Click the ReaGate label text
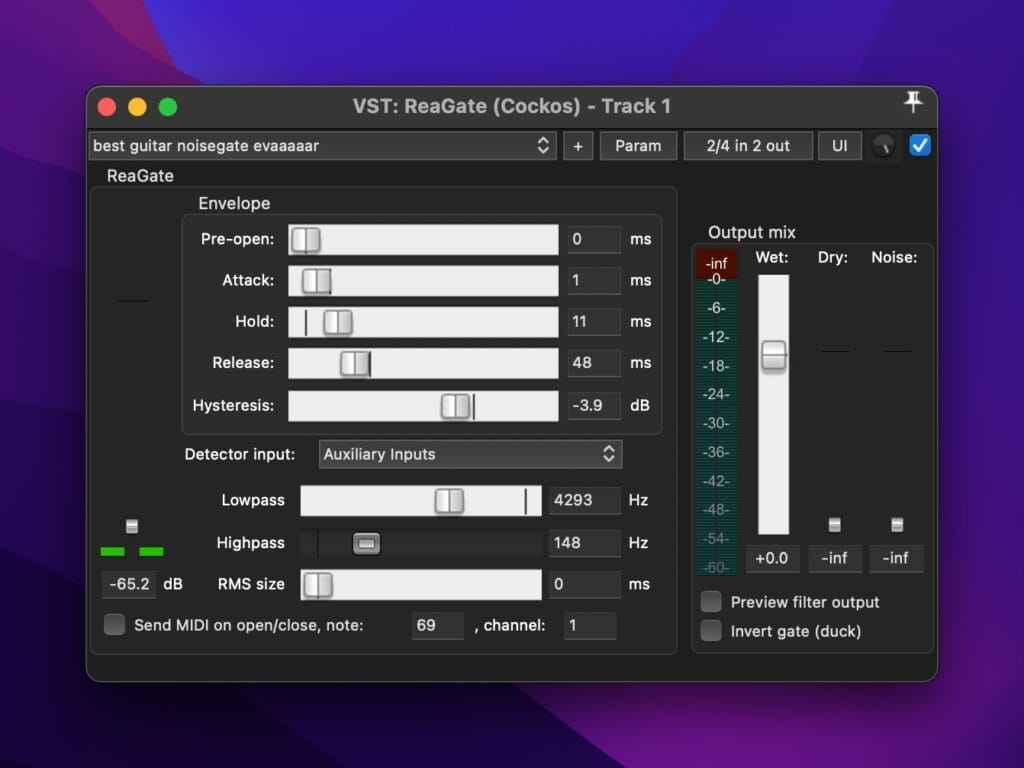The height and width of the screenshot is (768, 1024). [140, 176]
